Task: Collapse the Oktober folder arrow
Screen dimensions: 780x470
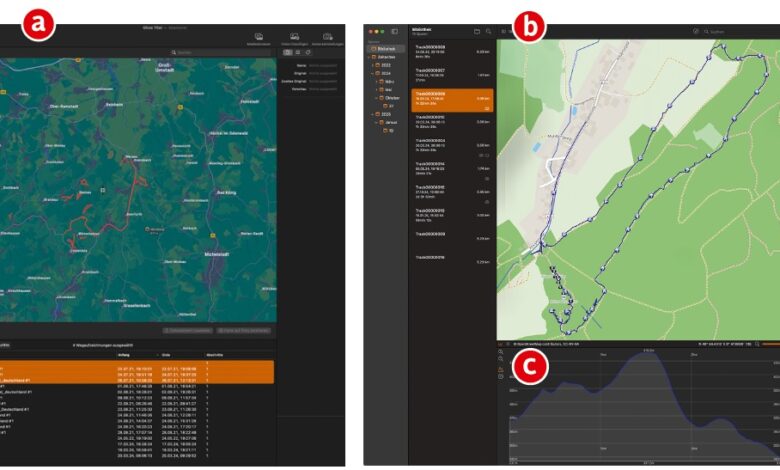Action: pos(377,98)
